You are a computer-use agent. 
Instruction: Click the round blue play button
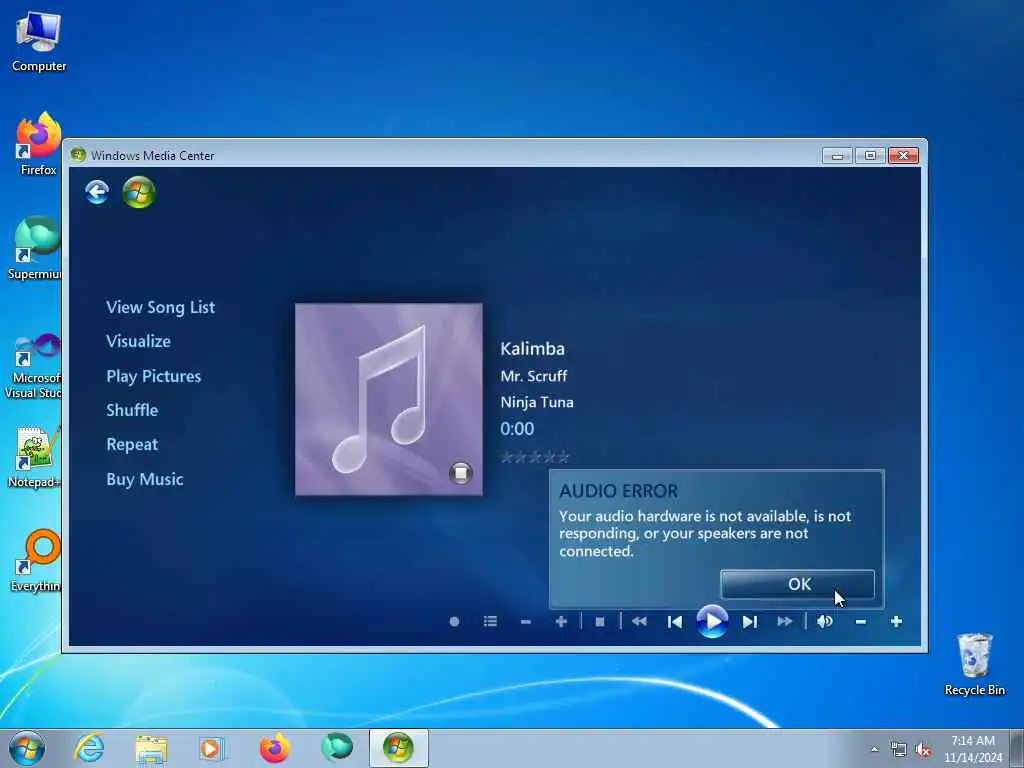(712, 622)
